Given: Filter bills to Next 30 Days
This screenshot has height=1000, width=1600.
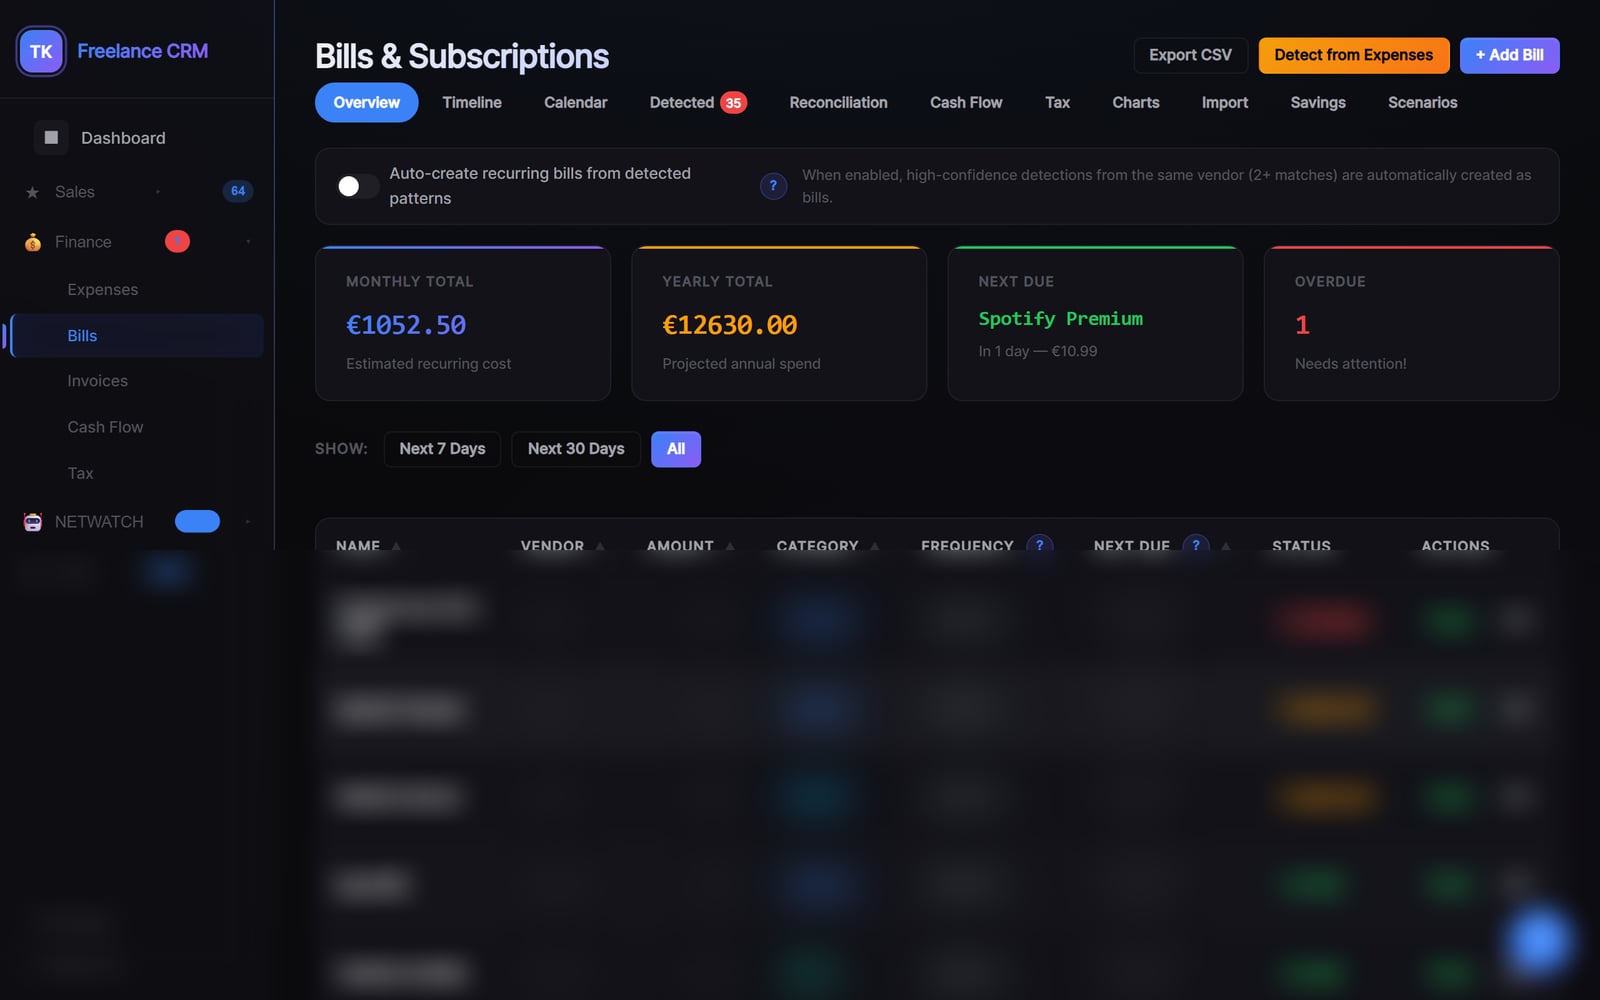Looking at the screenshot, I should pyautogui.click(x=576, y=449).
